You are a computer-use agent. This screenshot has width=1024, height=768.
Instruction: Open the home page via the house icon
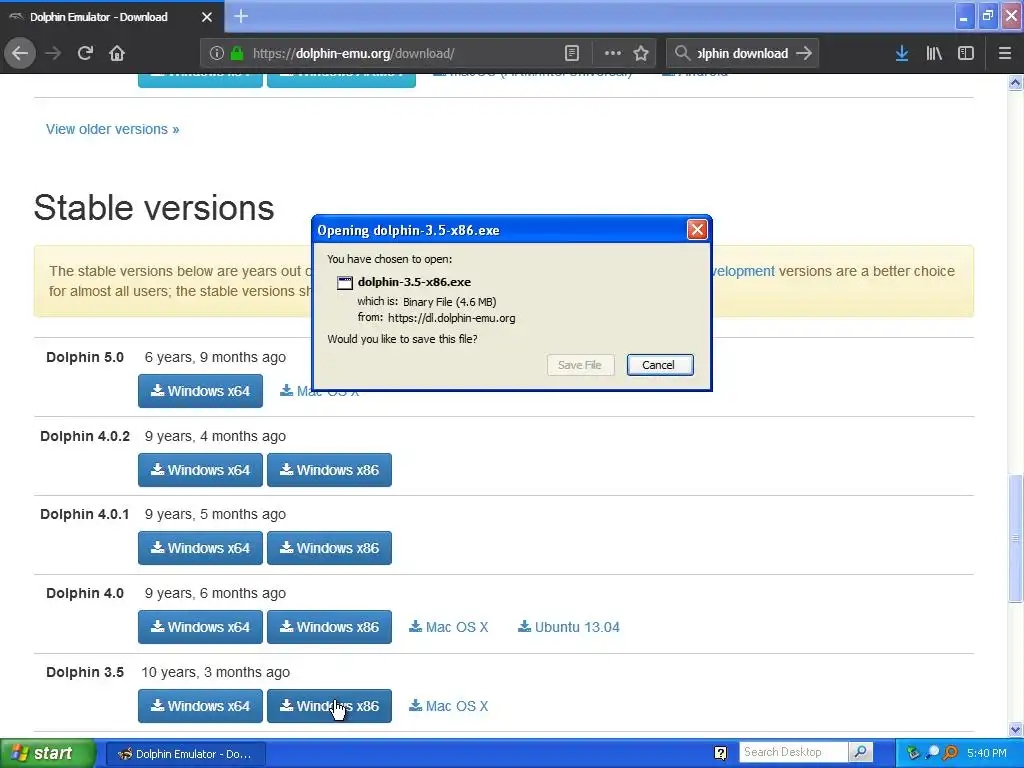117,53
